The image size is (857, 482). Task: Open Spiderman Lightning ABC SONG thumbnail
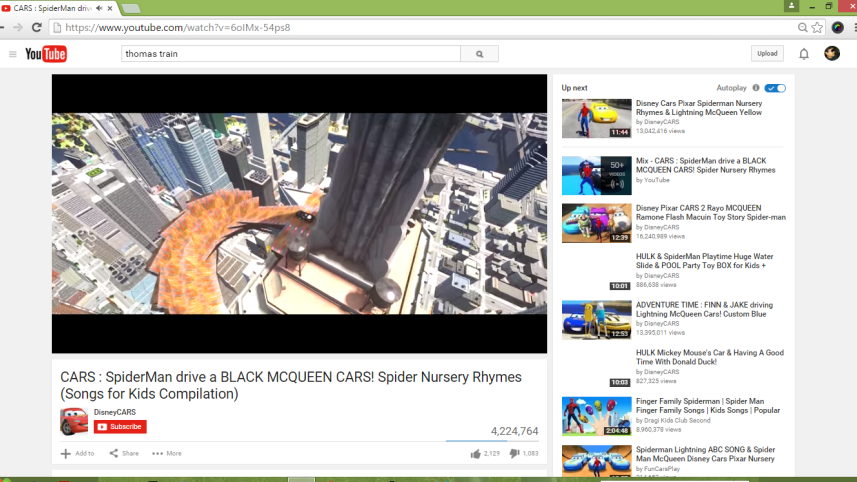[596, 461]
